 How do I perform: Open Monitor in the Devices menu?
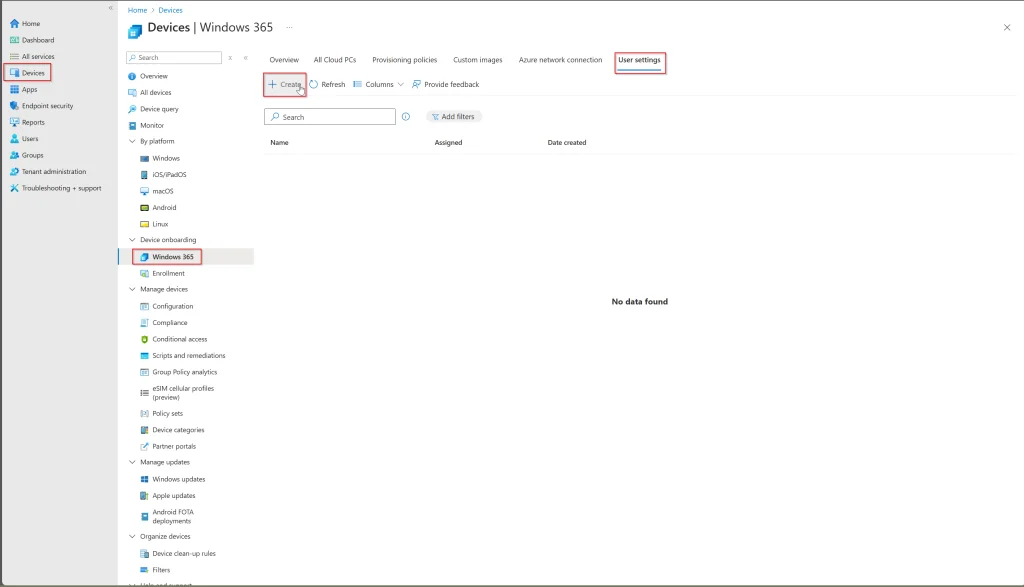tap(146, 125)
